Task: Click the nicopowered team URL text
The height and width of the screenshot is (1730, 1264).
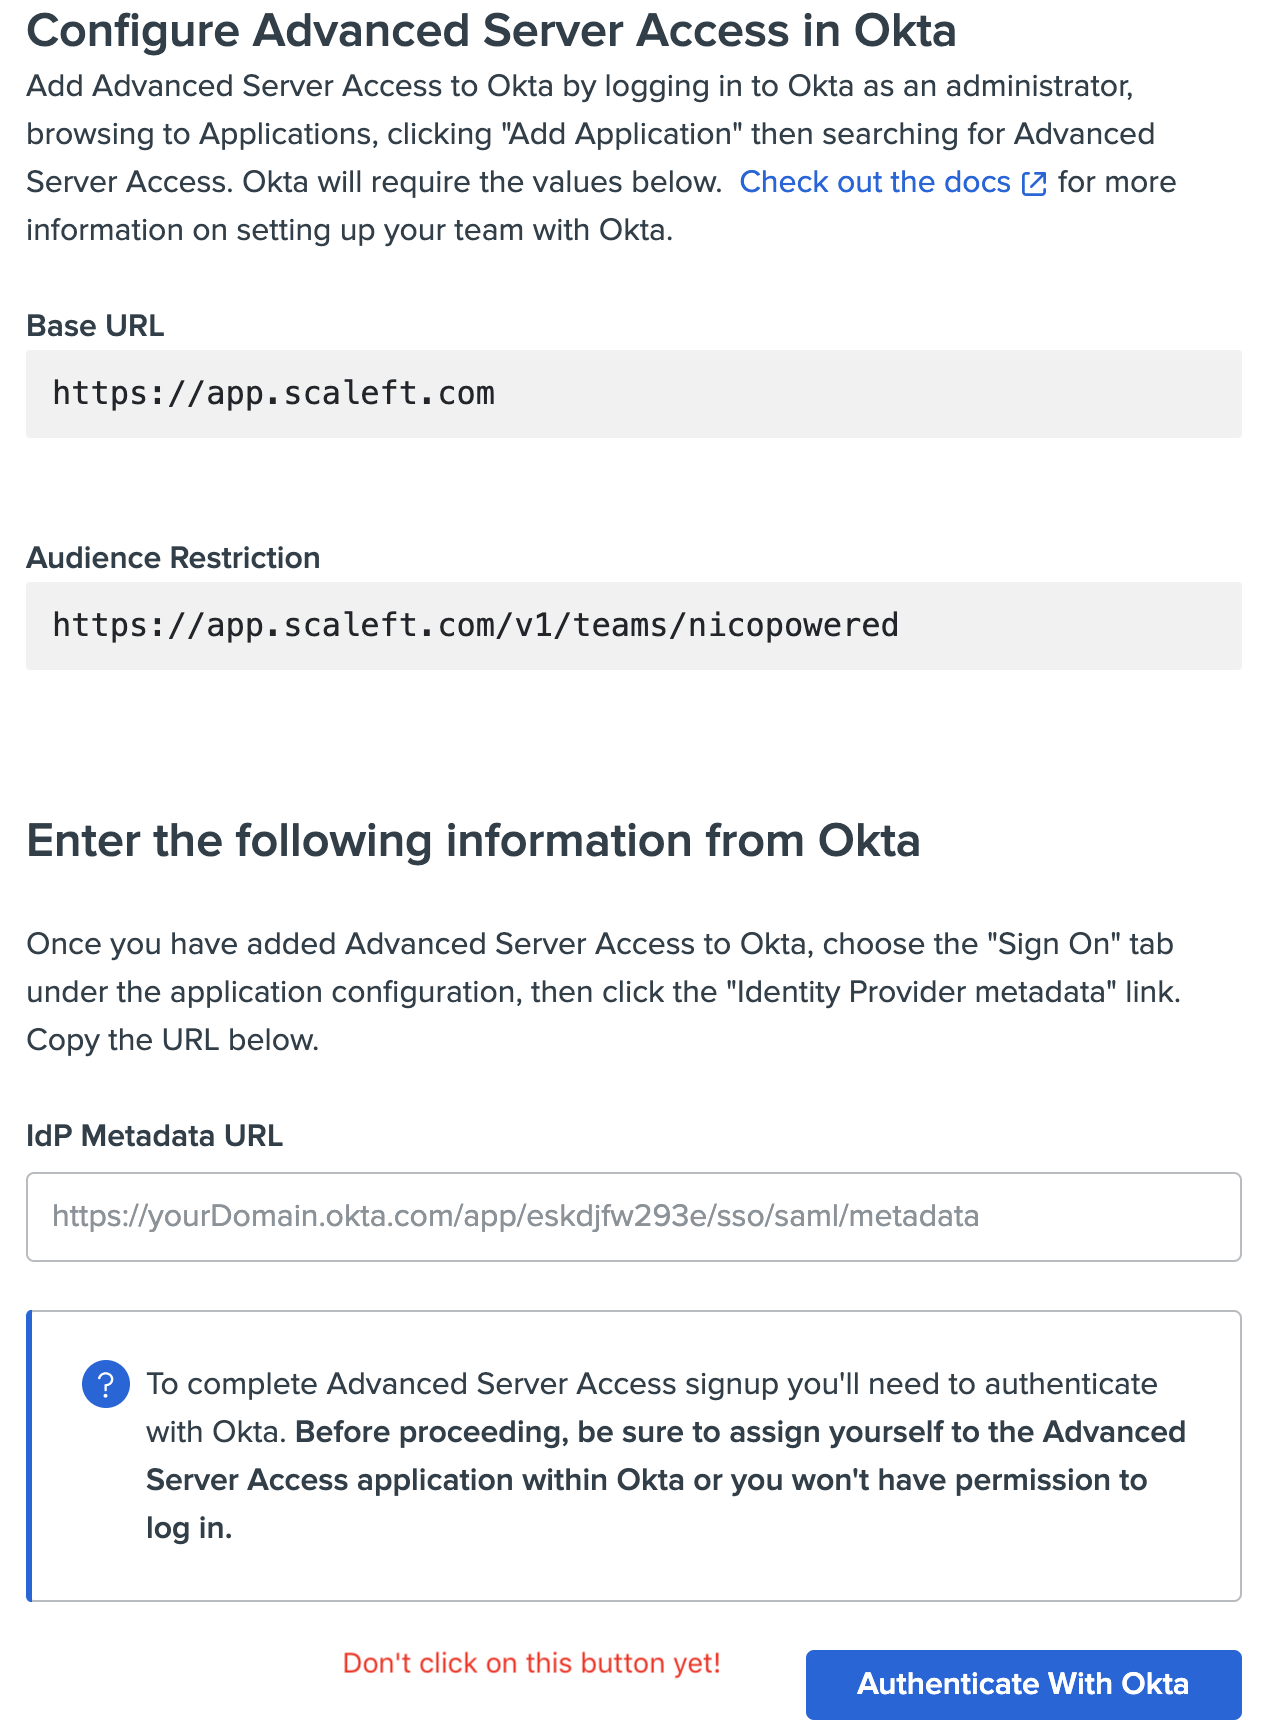Action: [476, 626]
